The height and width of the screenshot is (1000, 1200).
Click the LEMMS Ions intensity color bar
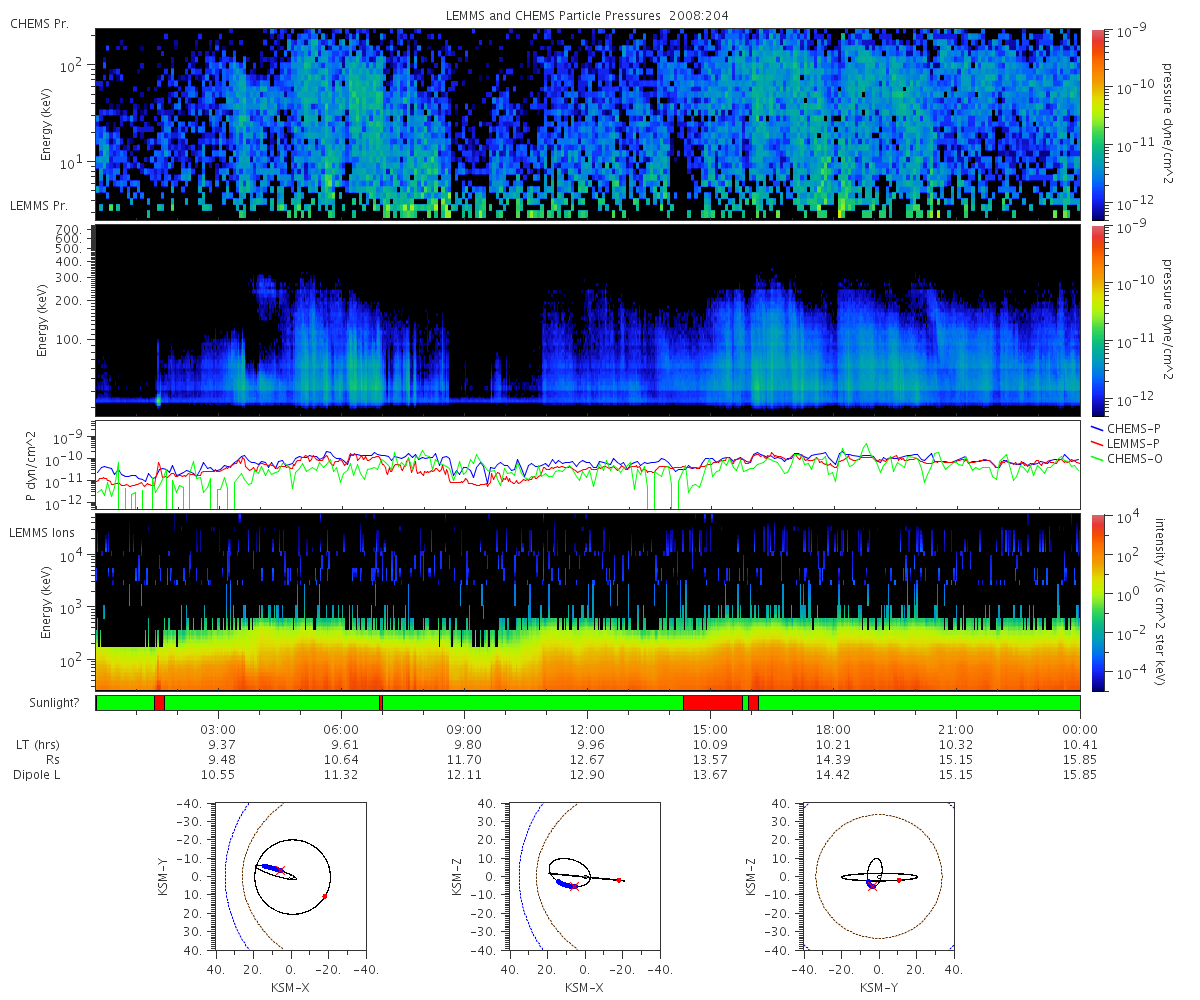1097,602
